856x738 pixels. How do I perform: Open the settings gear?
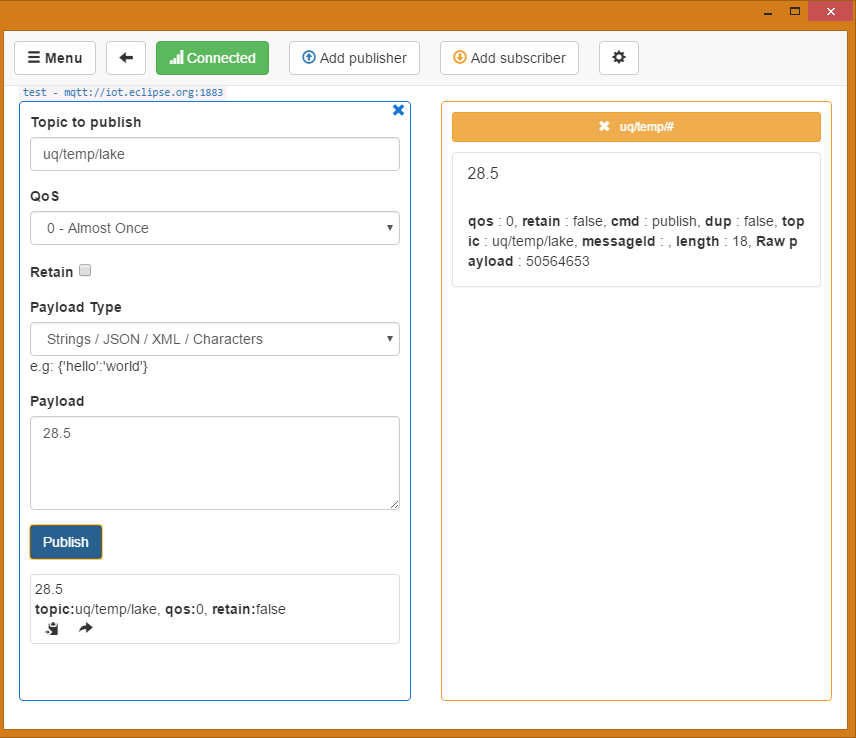tap(618, 58)
